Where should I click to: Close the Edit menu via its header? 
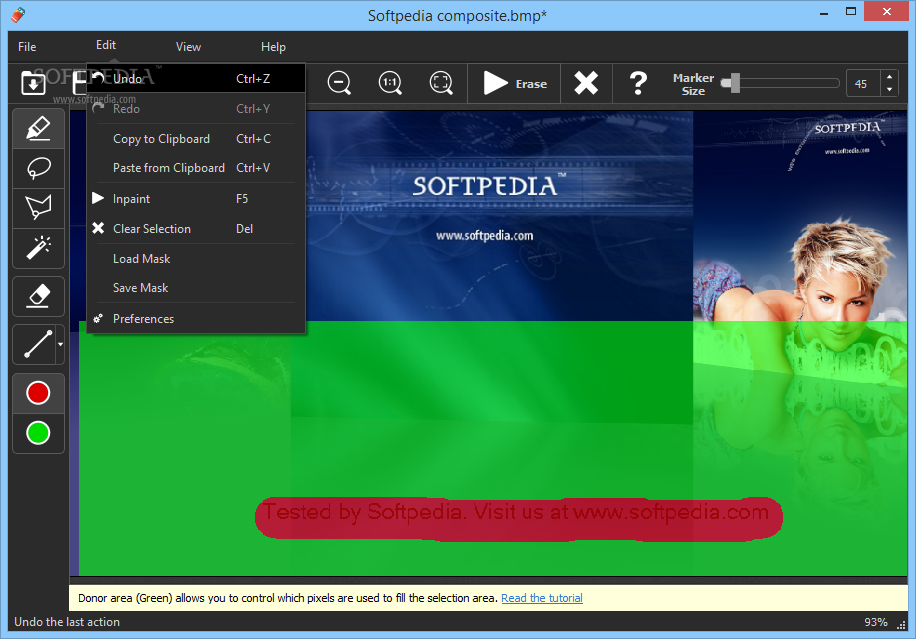tap(106, 45)
